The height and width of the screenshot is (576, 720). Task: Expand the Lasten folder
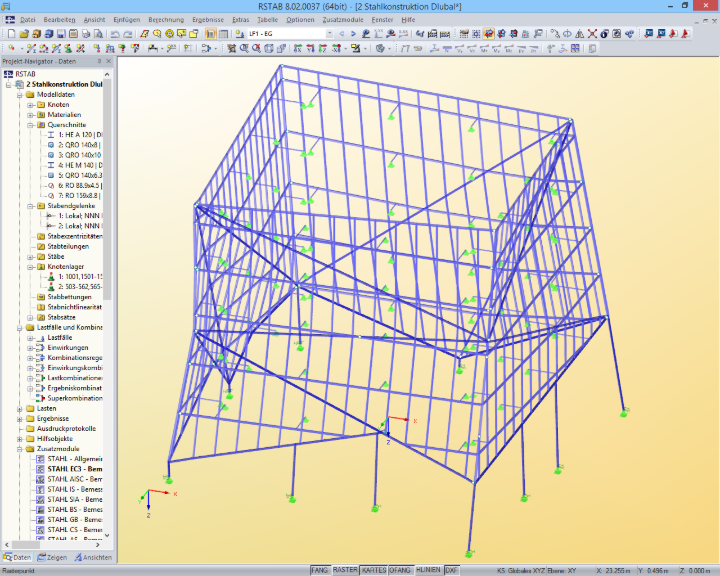pyautogui.click(x=20, y=409)
